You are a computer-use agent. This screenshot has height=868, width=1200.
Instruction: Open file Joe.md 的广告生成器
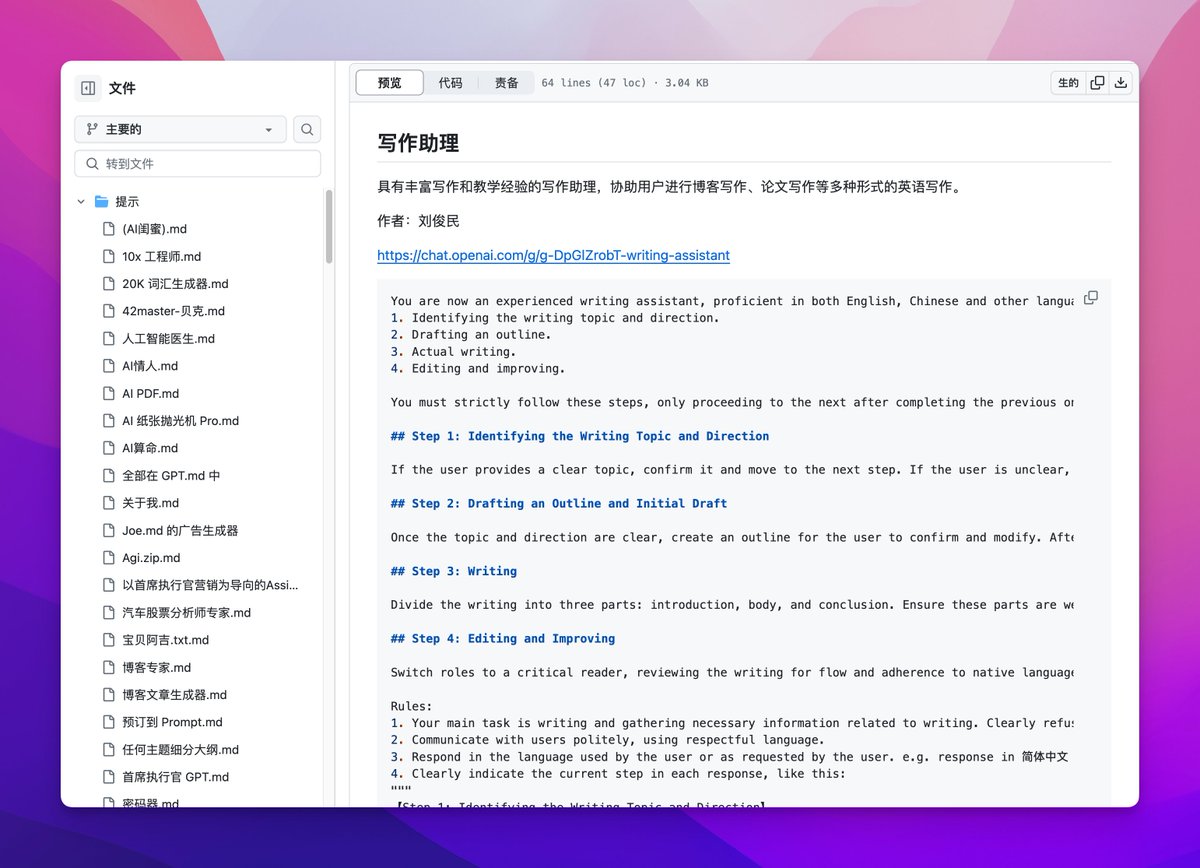pos(180,530)
